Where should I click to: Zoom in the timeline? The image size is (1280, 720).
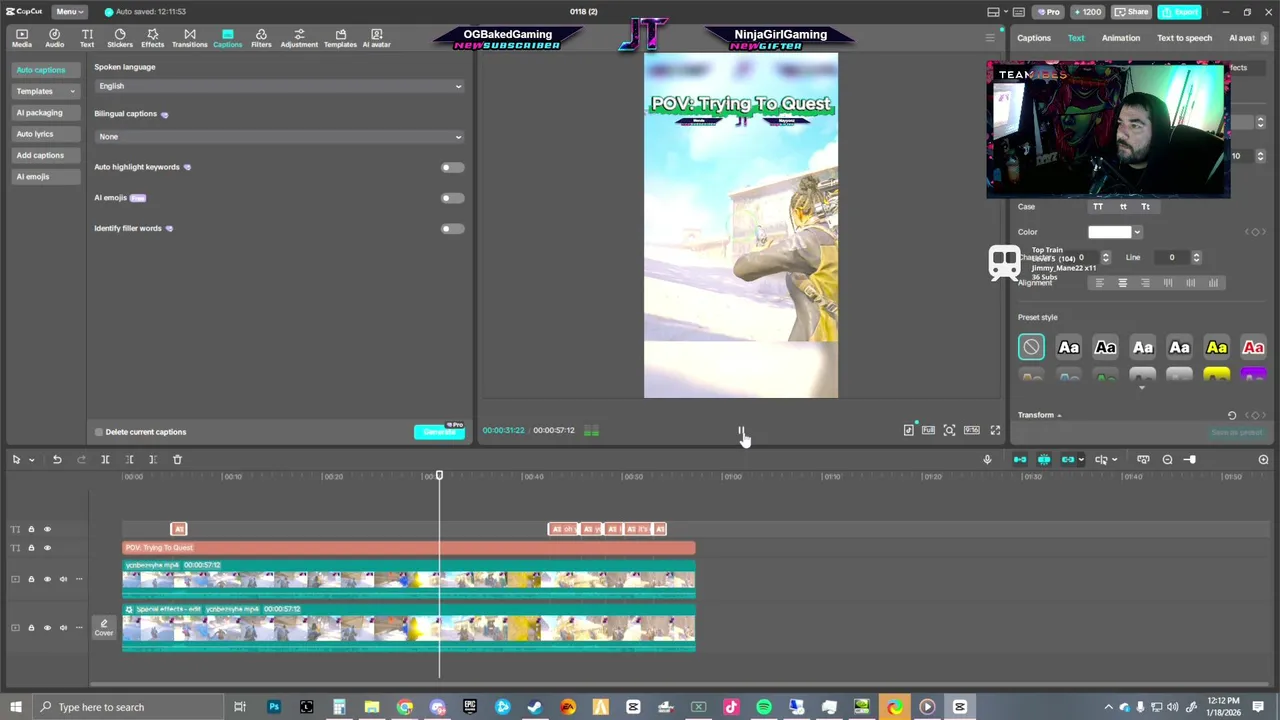(1263, 459)
